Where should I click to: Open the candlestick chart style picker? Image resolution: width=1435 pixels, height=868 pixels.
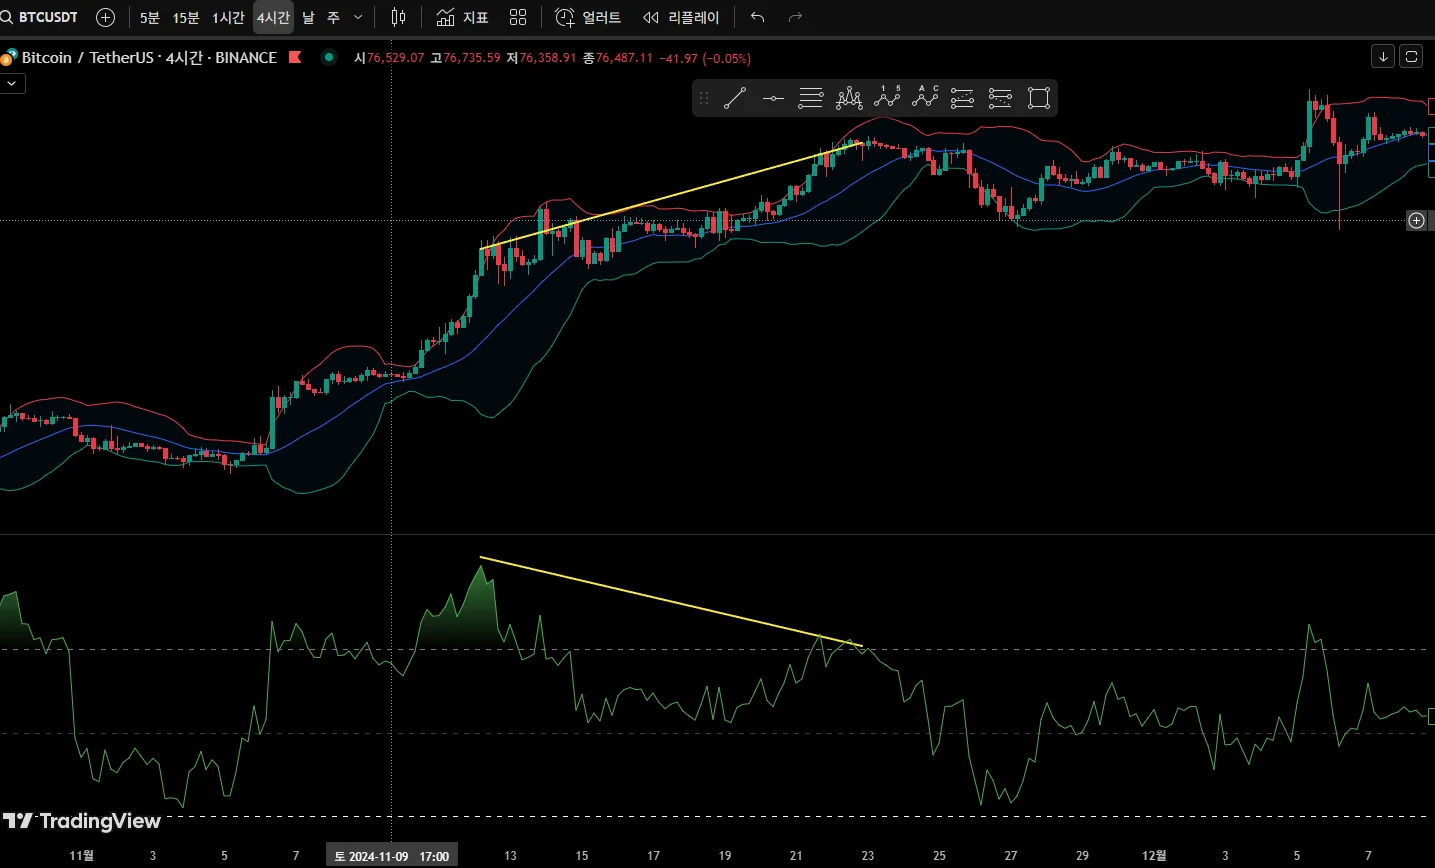(398, 17)
